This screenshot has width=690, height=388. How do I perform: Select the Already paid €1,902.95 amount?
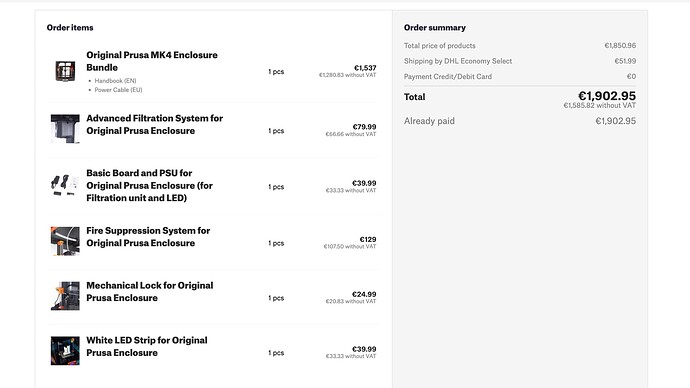point(616,121)
